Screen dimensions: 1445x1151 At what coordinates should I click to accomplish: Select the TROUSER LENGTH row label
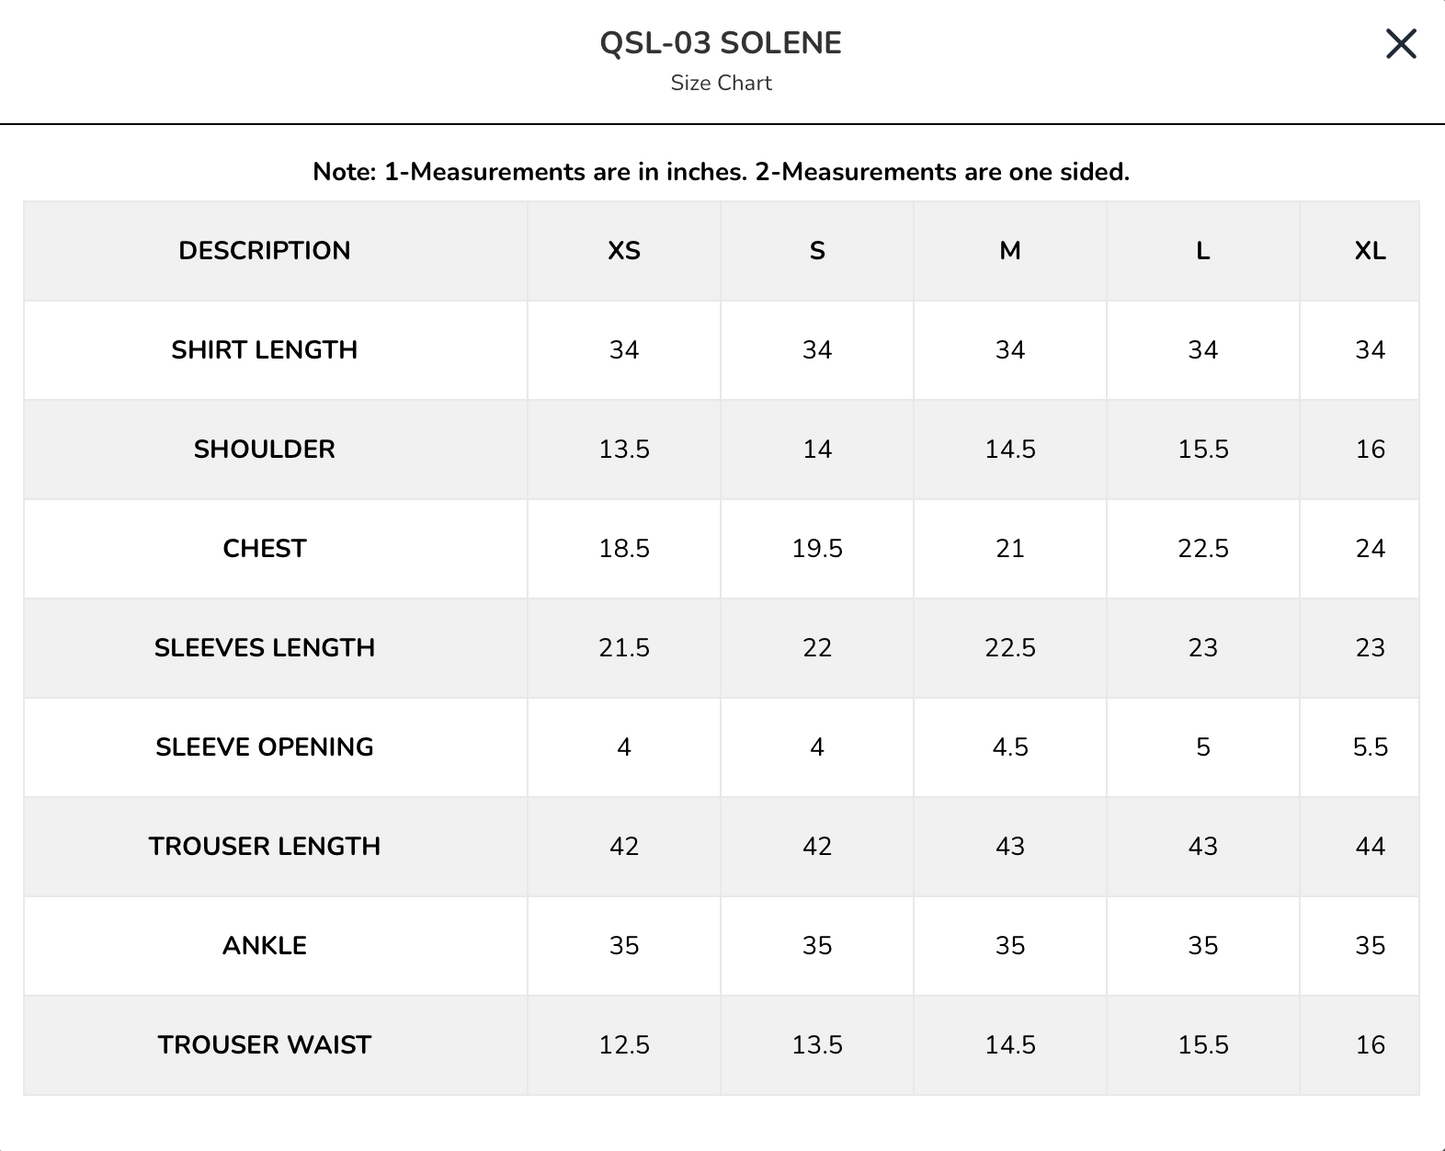pos(264,846)
